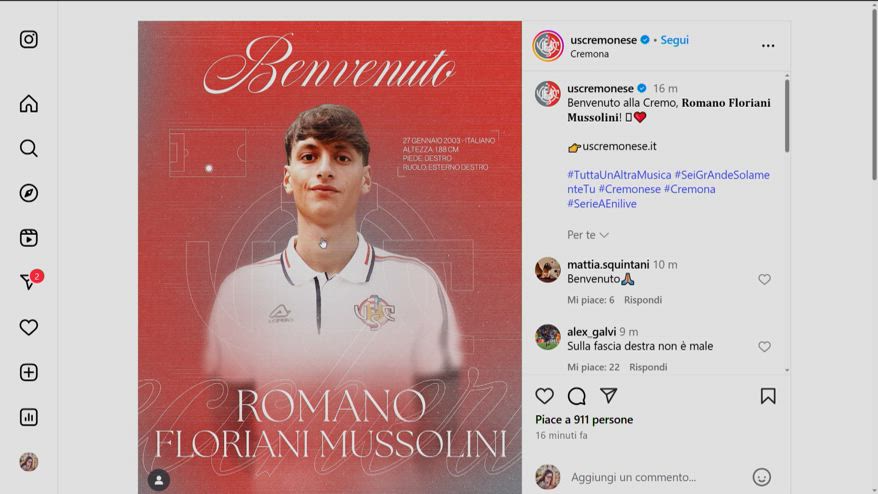This screenshot has width=878, height=494.
Task: Open the Search magnifier in sidebar
Action: point(29,148)
